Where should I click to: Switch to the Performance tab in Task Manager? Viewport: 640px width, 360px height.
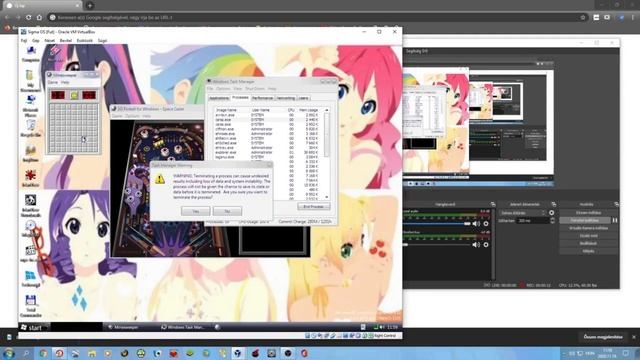pyautogui.click(x=262, y=98)
